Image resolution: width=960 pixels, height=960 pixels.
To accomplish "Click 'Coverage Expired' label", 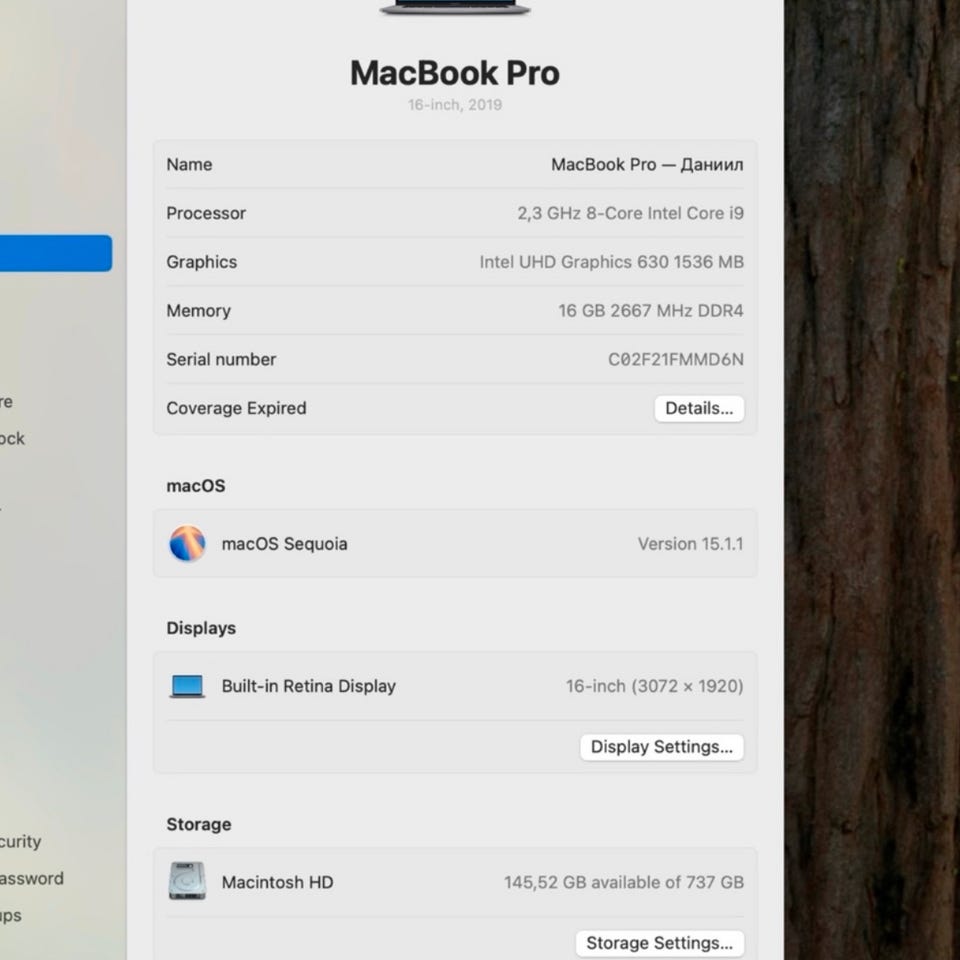I will (x=236, y=408).
